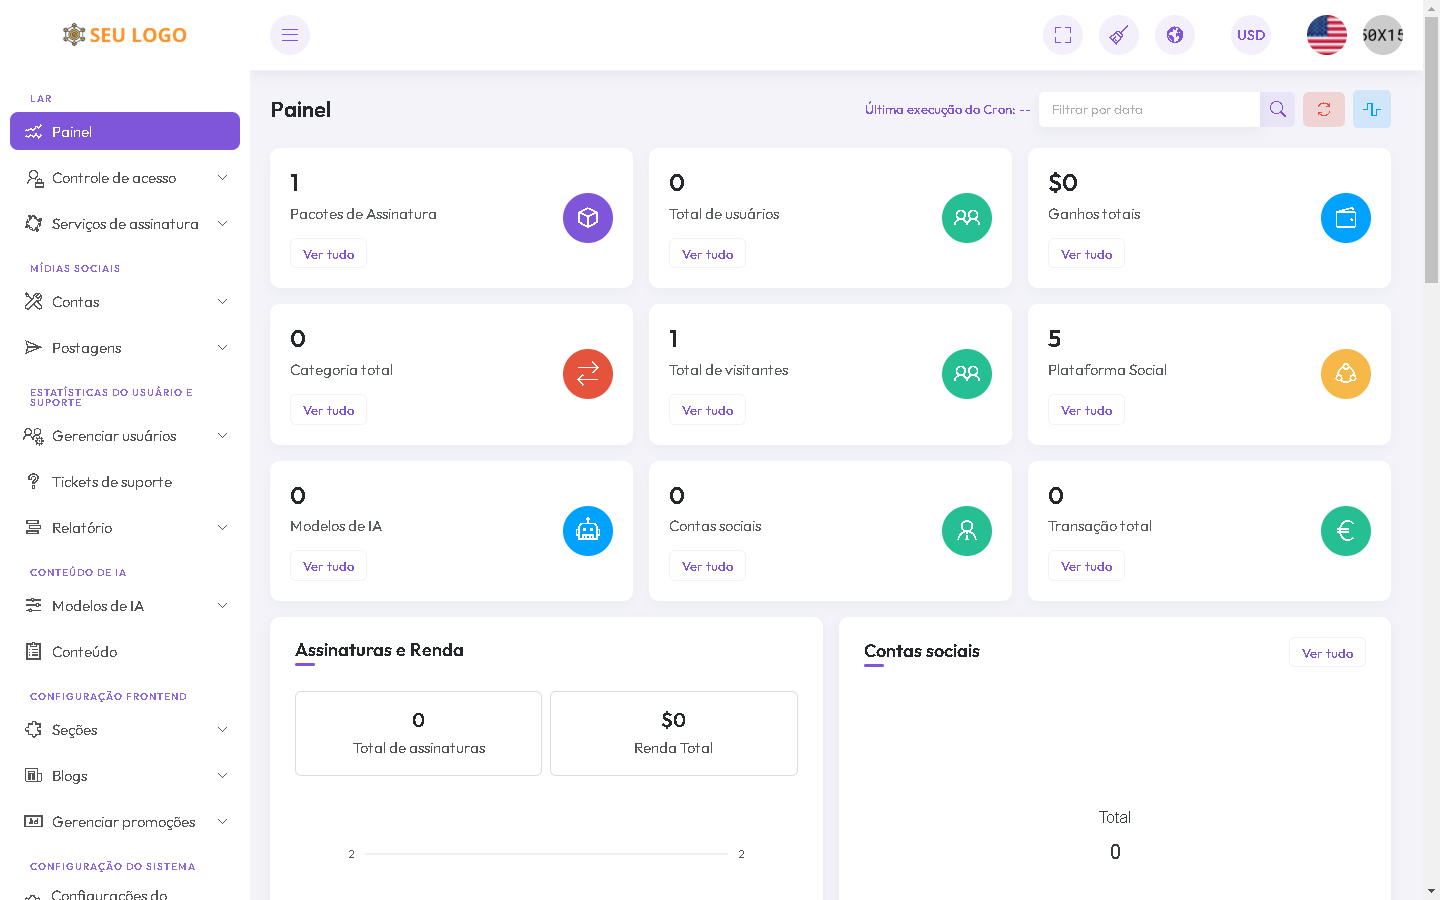
Task: Open Tickets de suporte menu item
Action: (112, 482)
